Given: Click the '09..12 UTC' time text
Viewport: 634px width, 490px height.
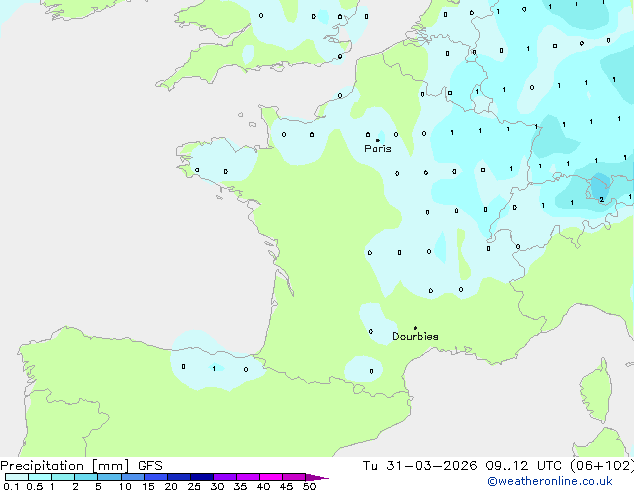Looking at the screenshot, I should point(523,466).
